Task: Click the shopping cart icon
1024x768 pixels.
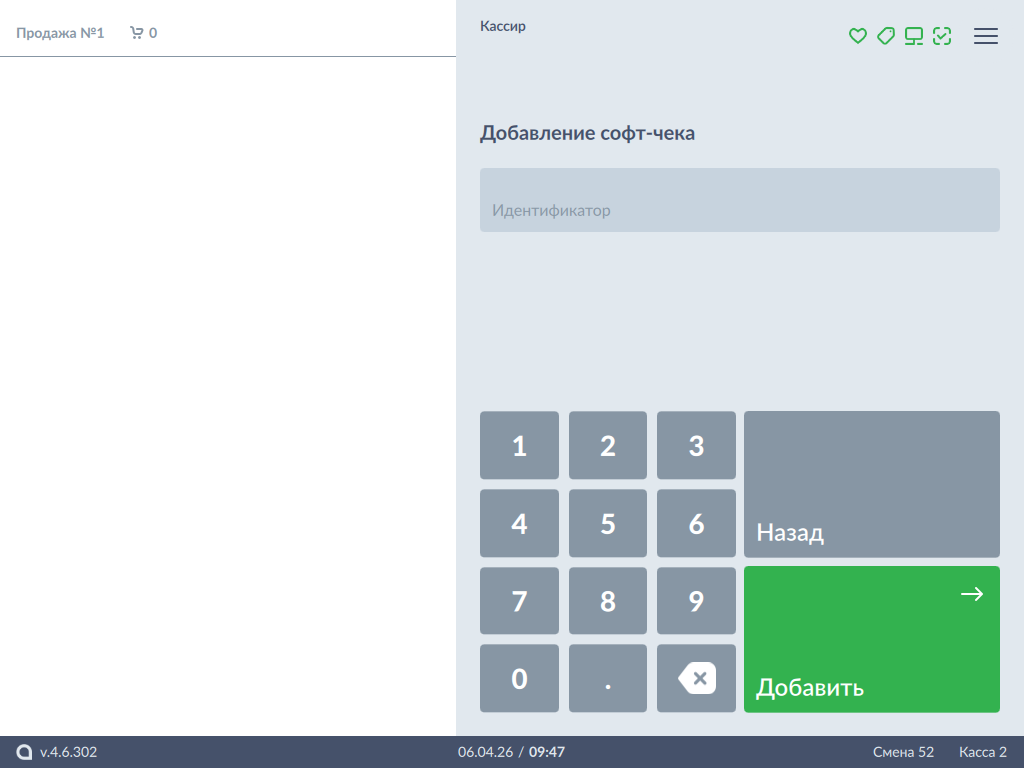Action: pyautogui.click(x=137, y=33)
